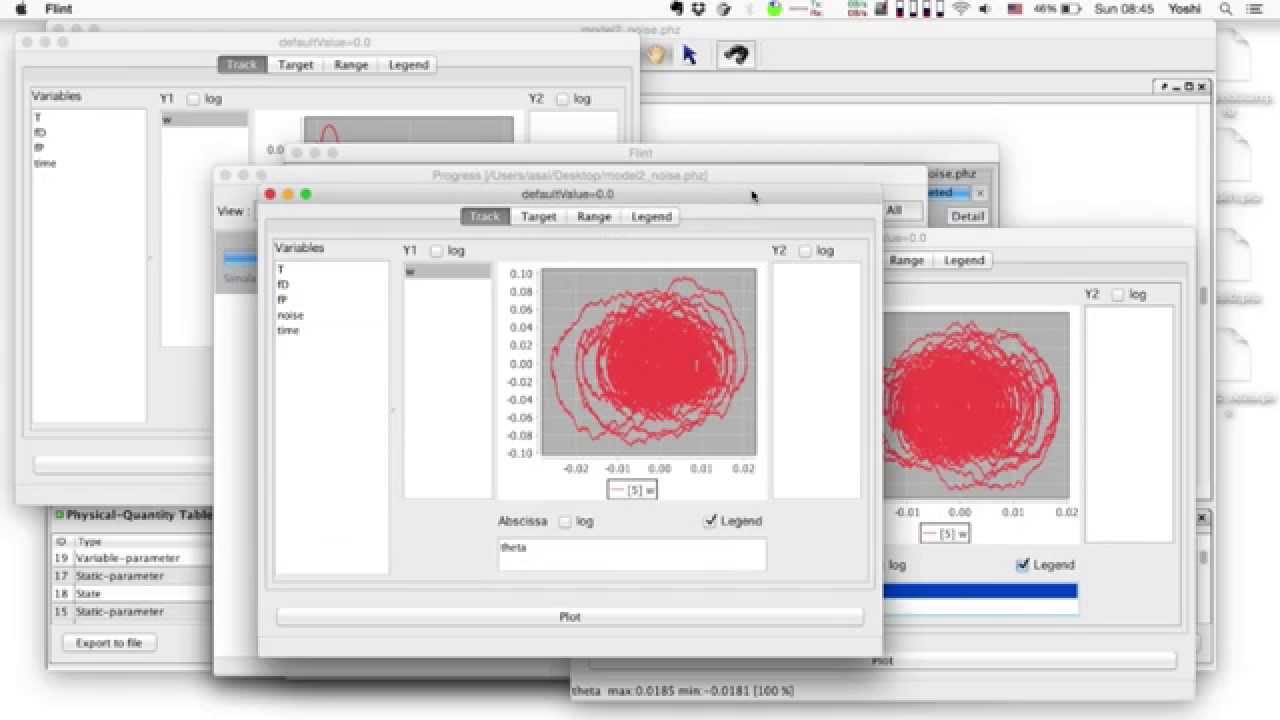The height and width of the screenshot is (720, 1280).
Task: Select fD in front window Variables list
Action: click(283, 285)
